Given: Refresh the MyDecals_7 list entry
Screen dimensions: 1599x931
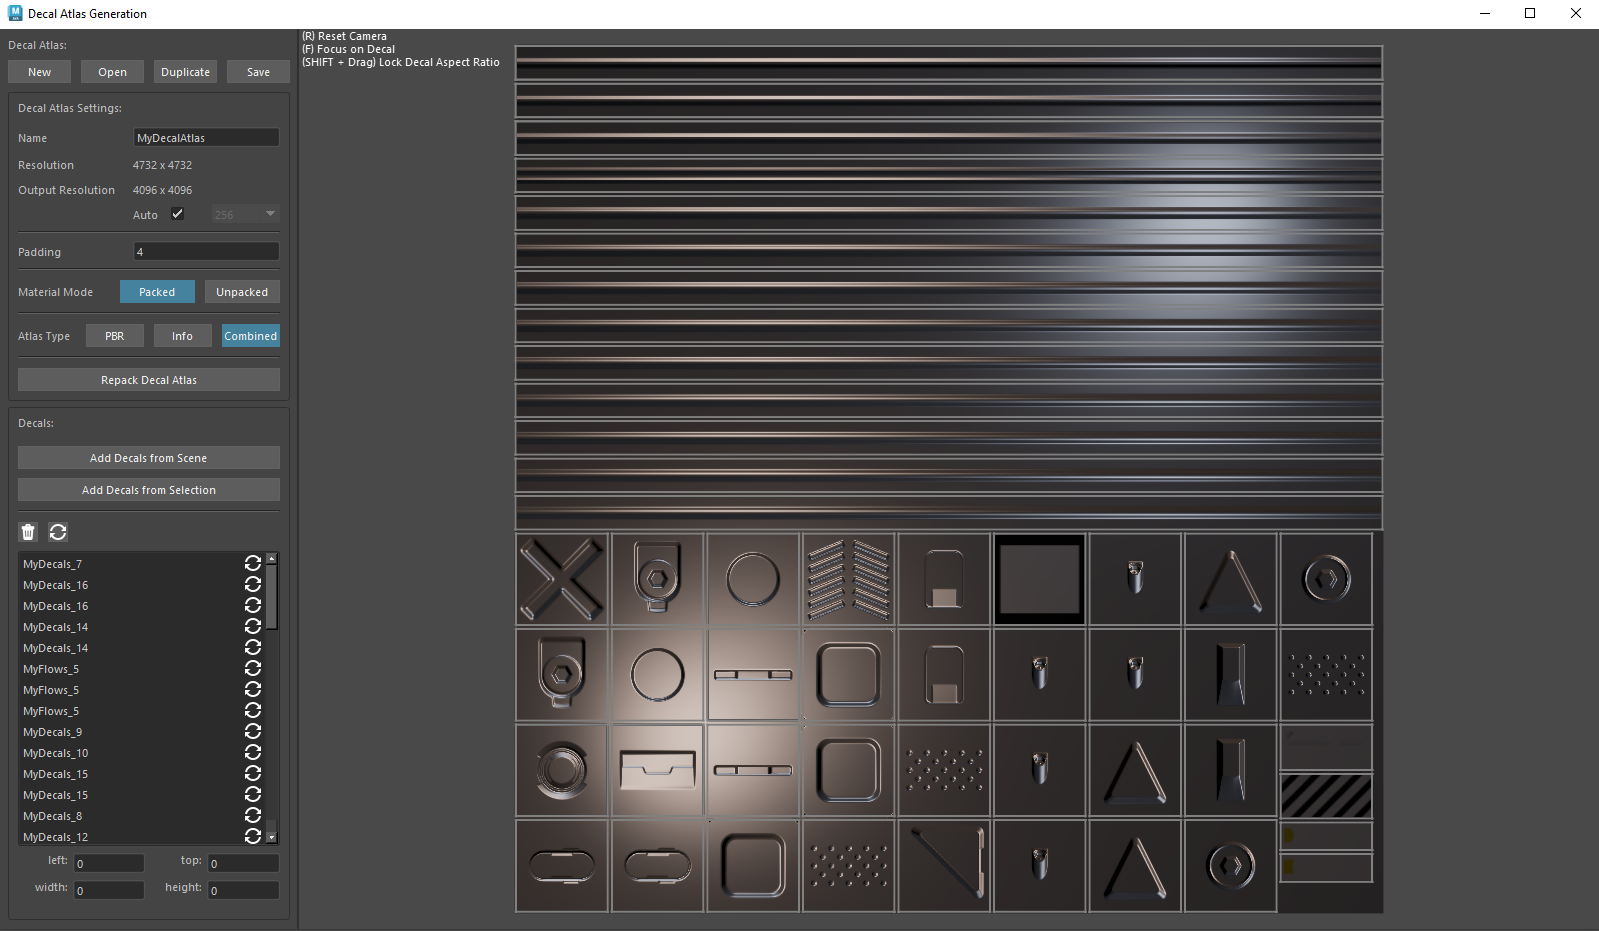Looking at the screenshot, I should click(253, 564).
